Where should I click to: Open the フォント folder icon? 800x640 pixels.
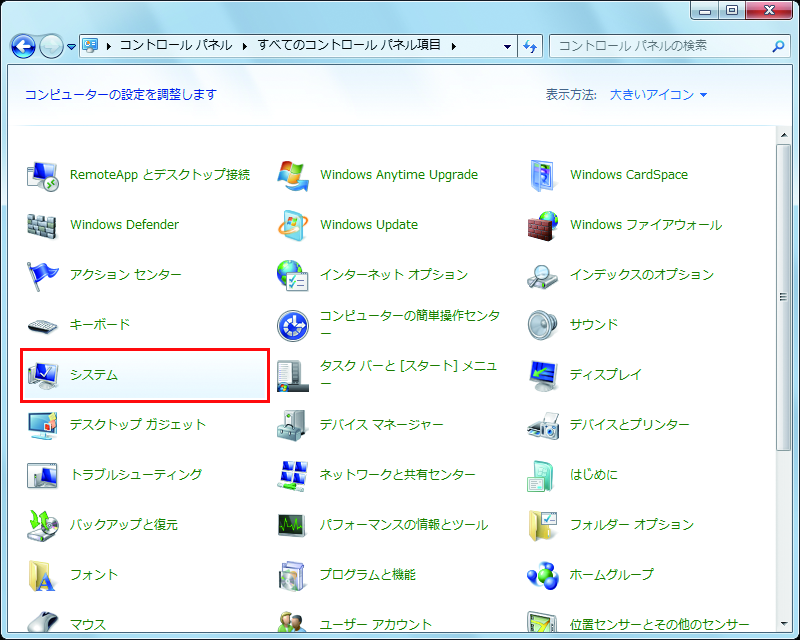(x=43, y=575)
